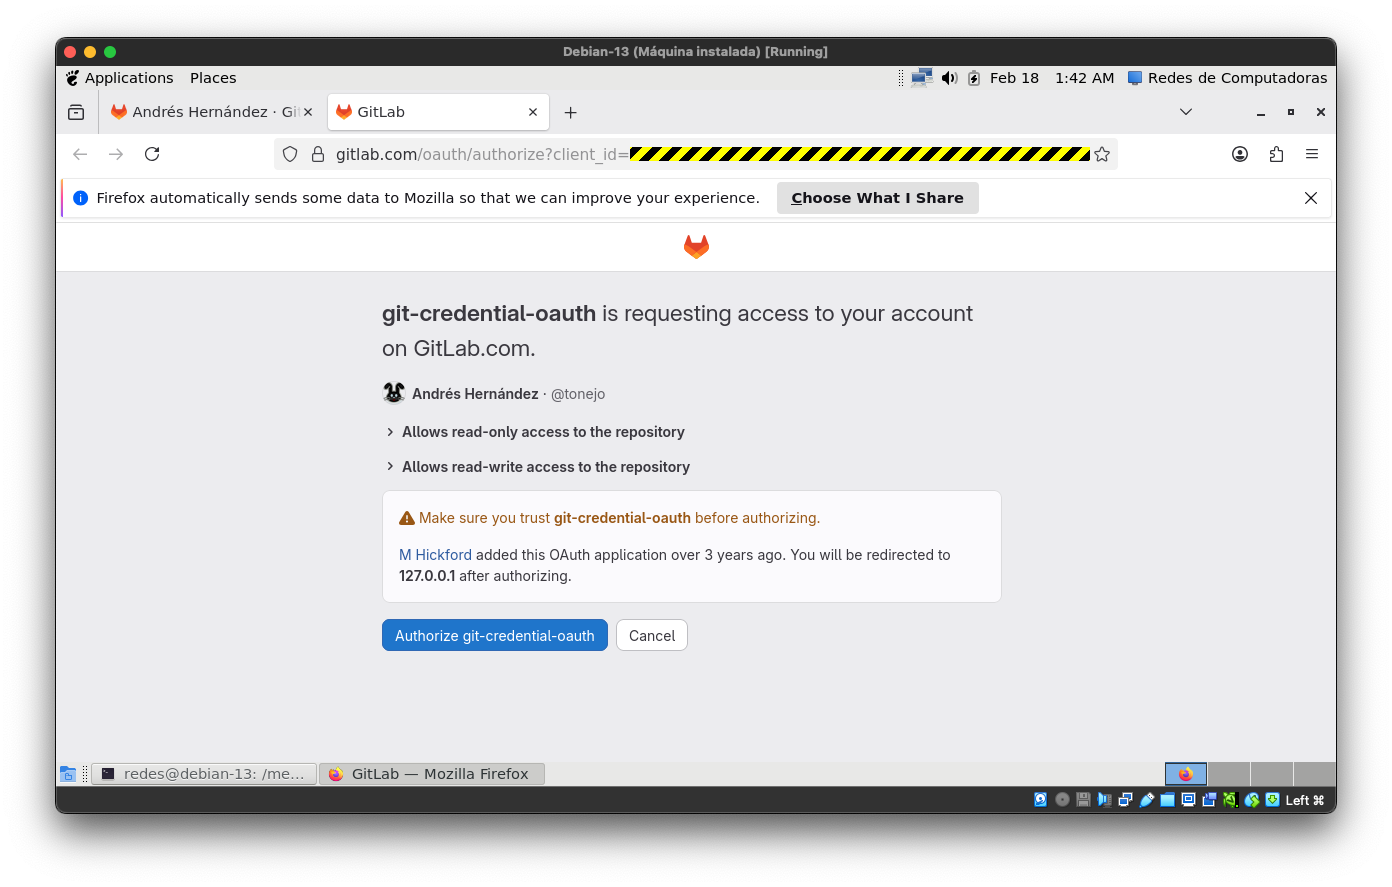
Task: Click the address bar URL field
Action: 696,154
